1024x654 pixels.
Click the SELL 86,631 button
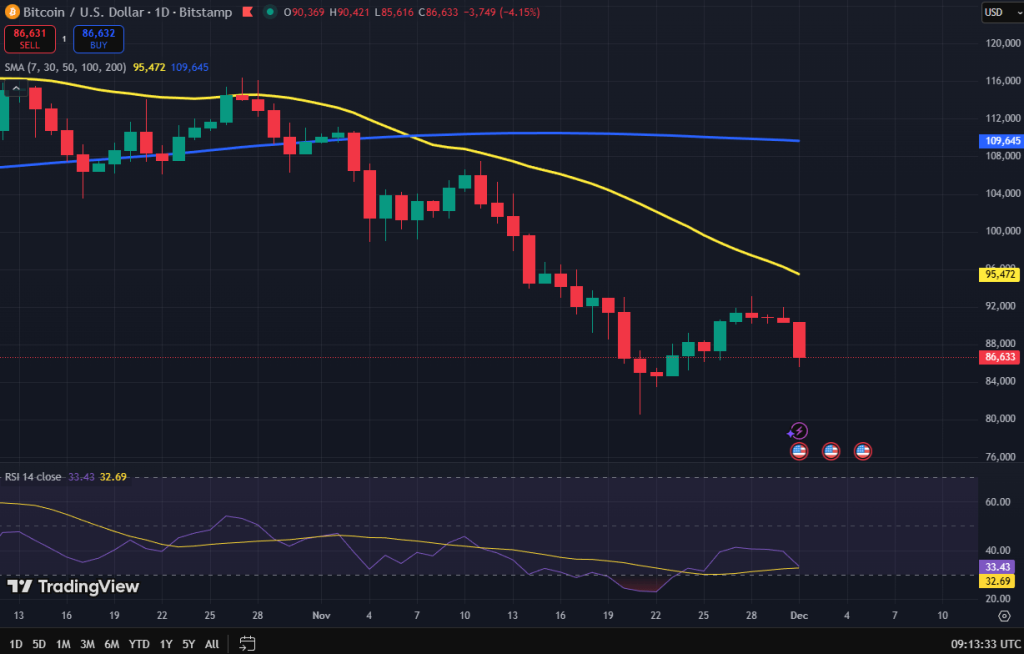coord(29,39)
